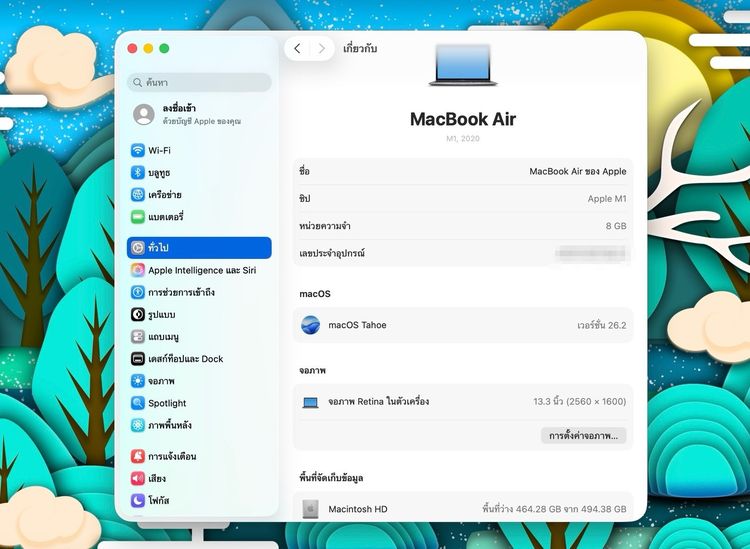This screenshot has height=549, width=750.
Task: Click the user avatar for Apple sign-in
Action: (143, 114)
